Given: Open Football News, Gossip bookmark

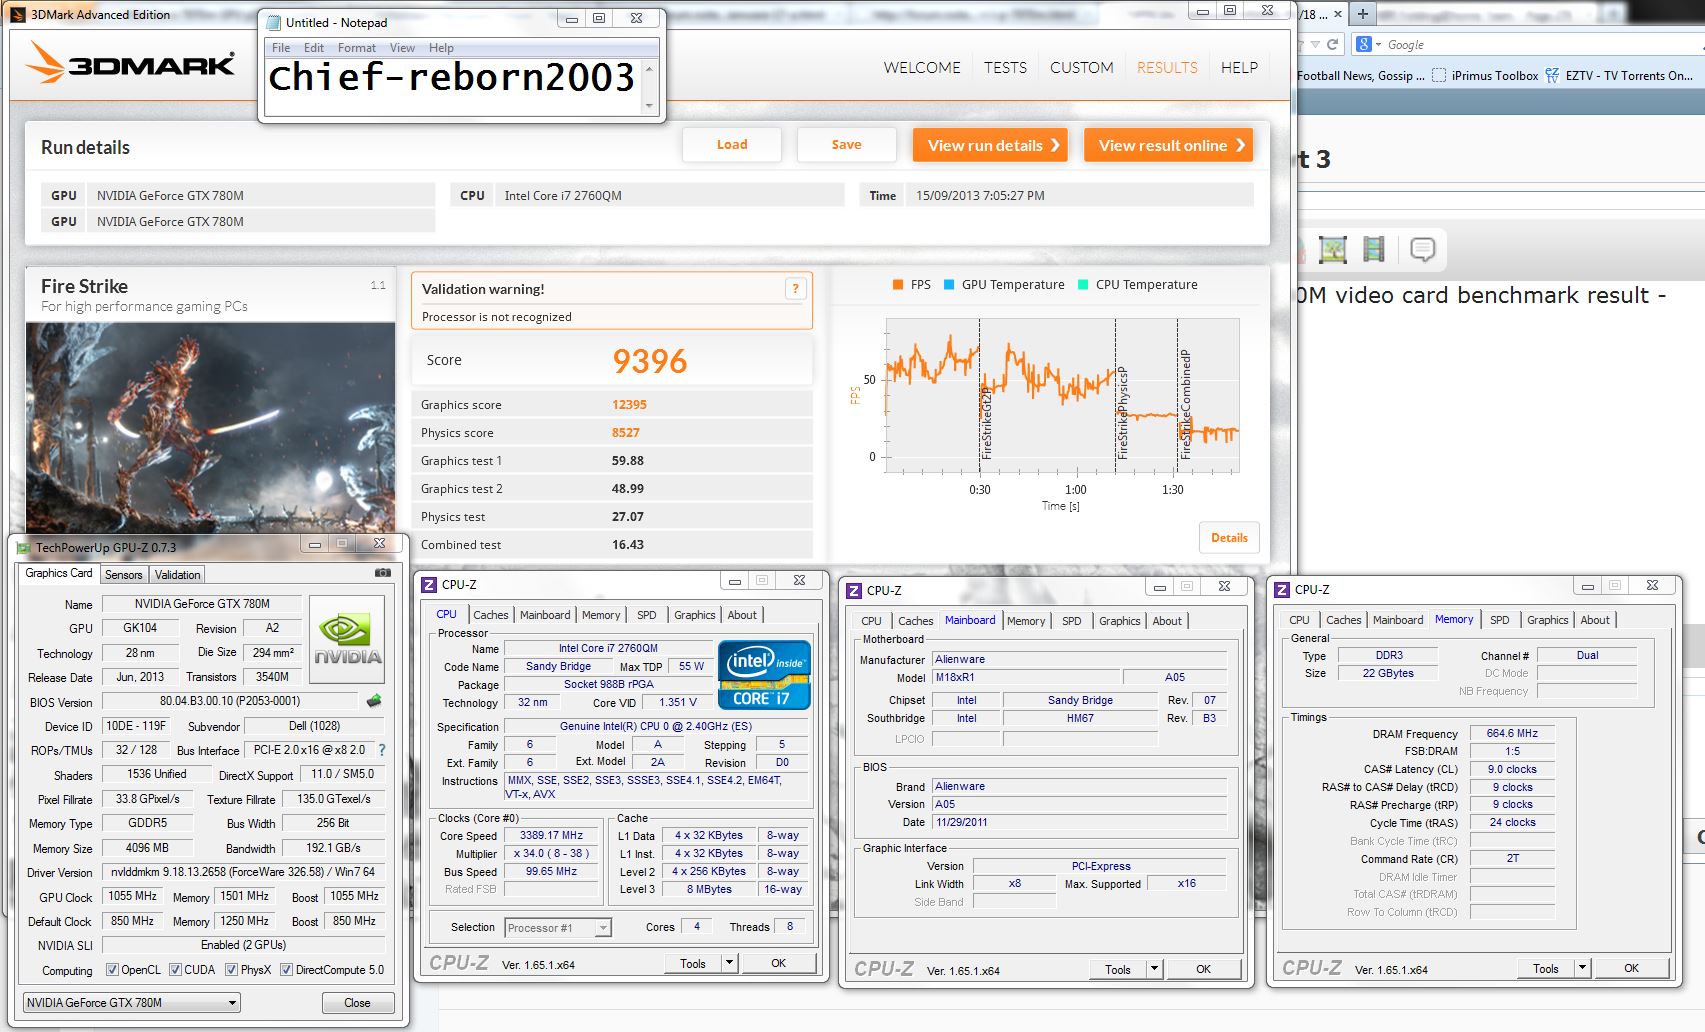Looking at the screenshot, I should point(1360,75).
